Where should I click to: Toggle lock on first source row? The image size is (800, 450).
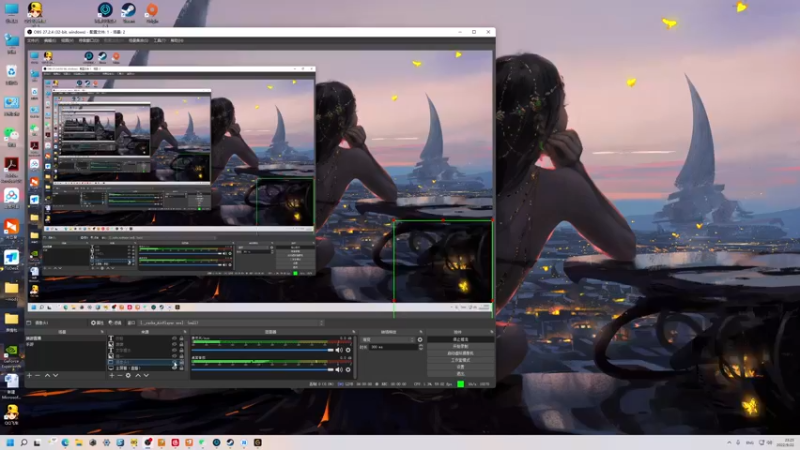coord(181,338)
